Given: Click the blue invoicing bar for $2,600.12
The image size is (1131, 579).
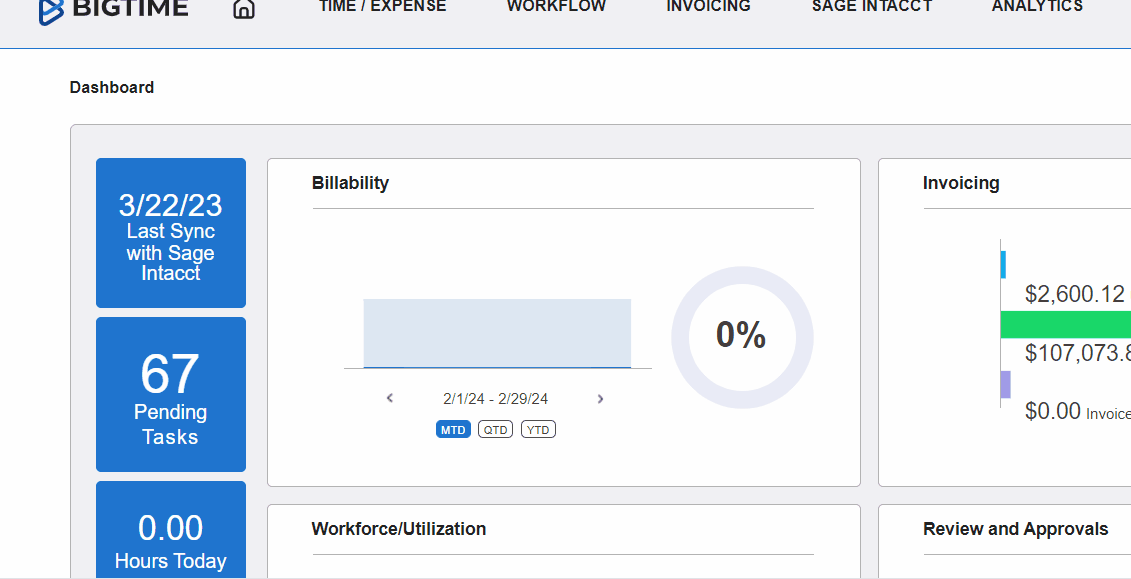Looking at the screenshot, I should (x=1003, y=264).
